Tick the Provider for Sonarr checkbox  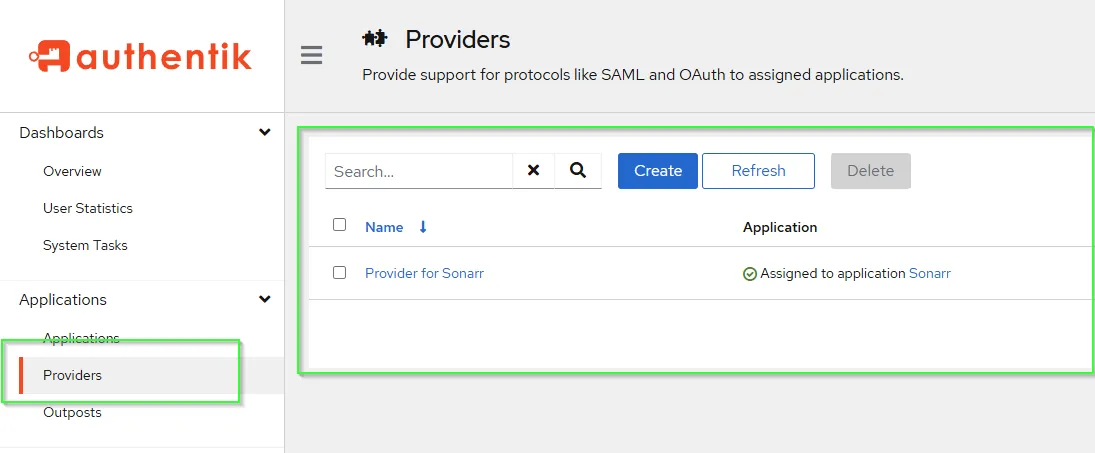339,272
